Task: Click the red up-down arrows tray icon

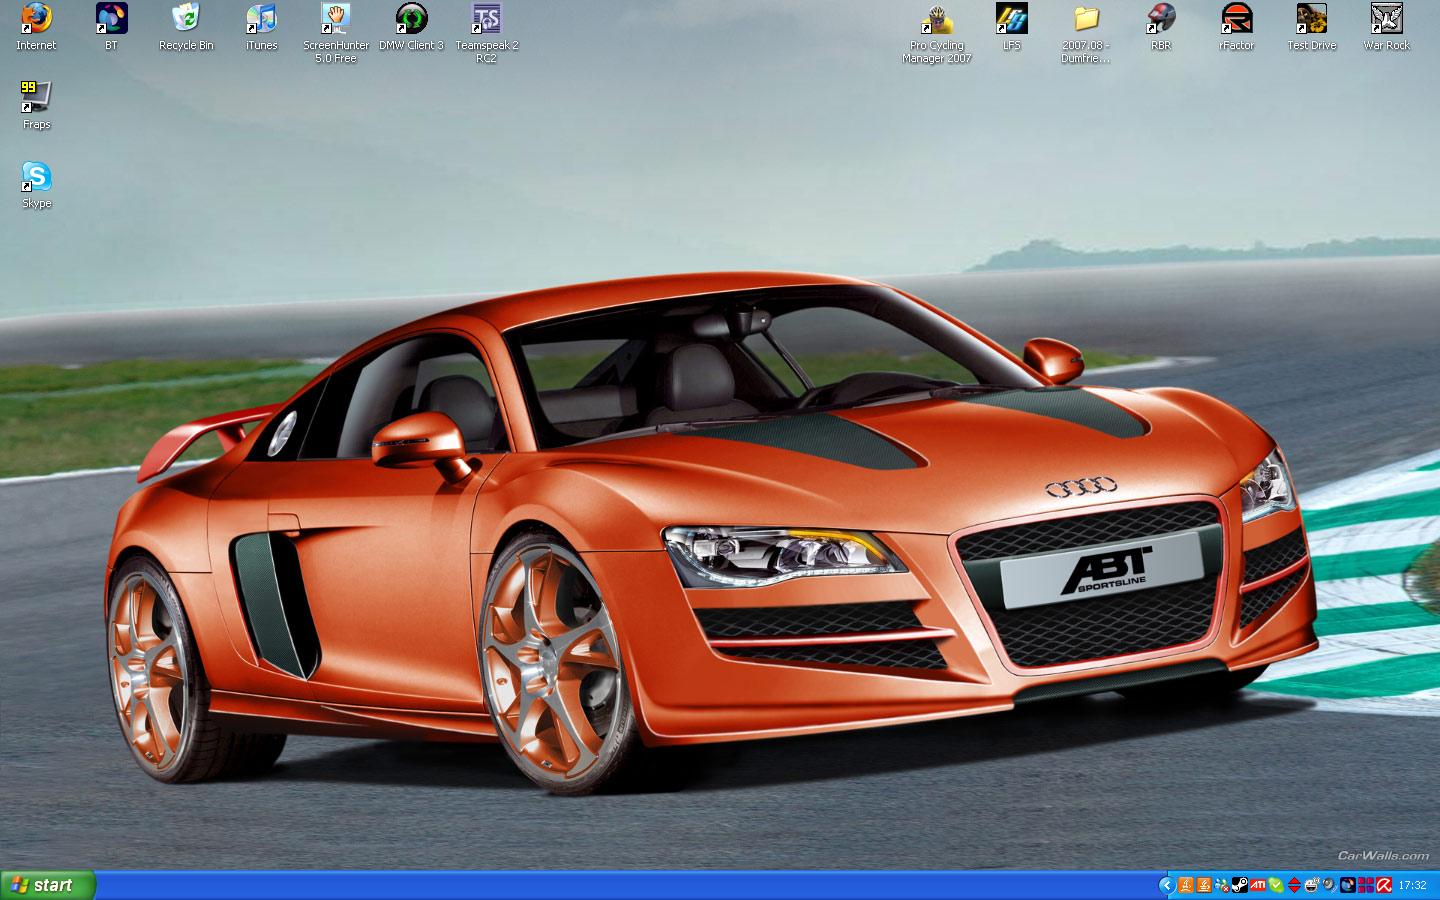Action: pos(1294,885)
